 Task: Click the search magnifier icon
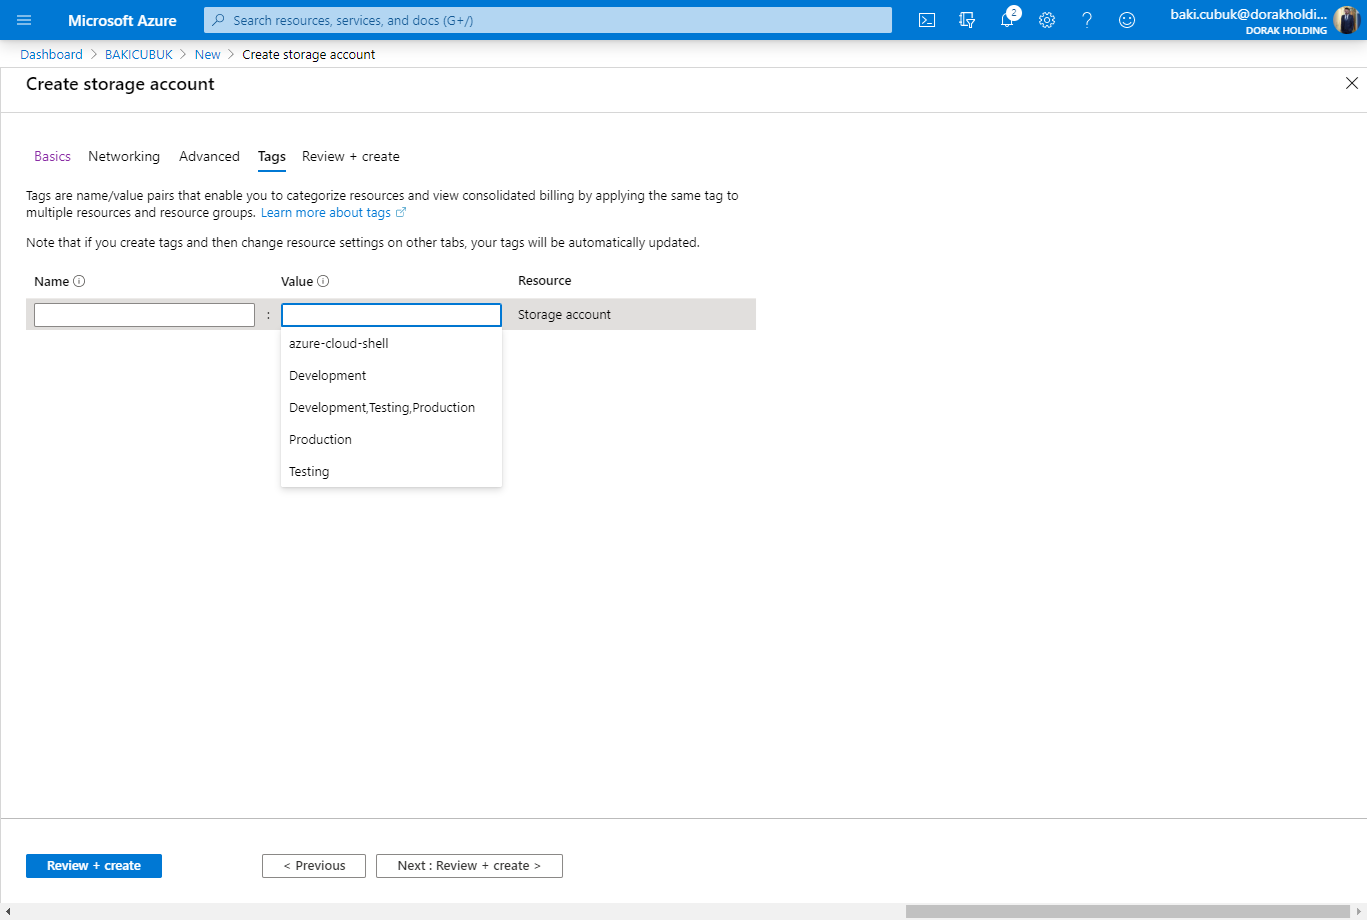click(219, 20)
